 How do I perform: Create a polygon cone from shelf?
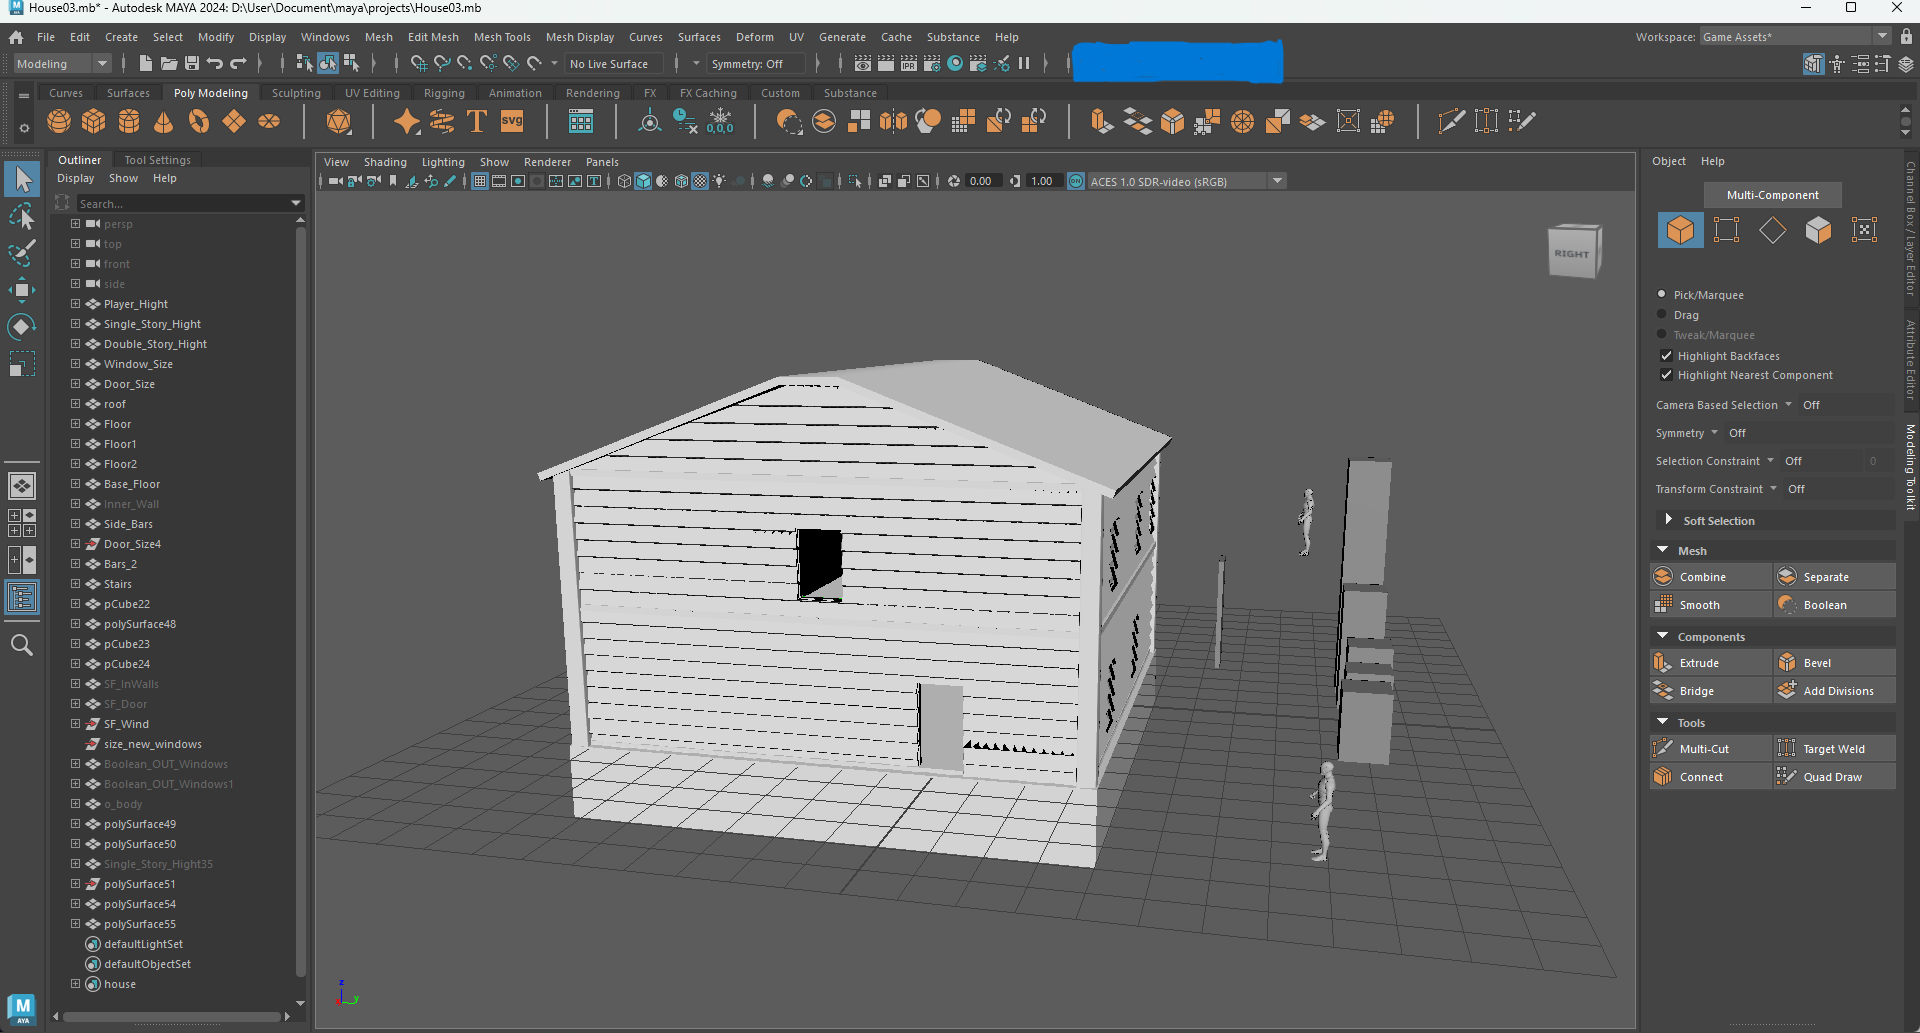pyautogui.click(x=164, y=122)
